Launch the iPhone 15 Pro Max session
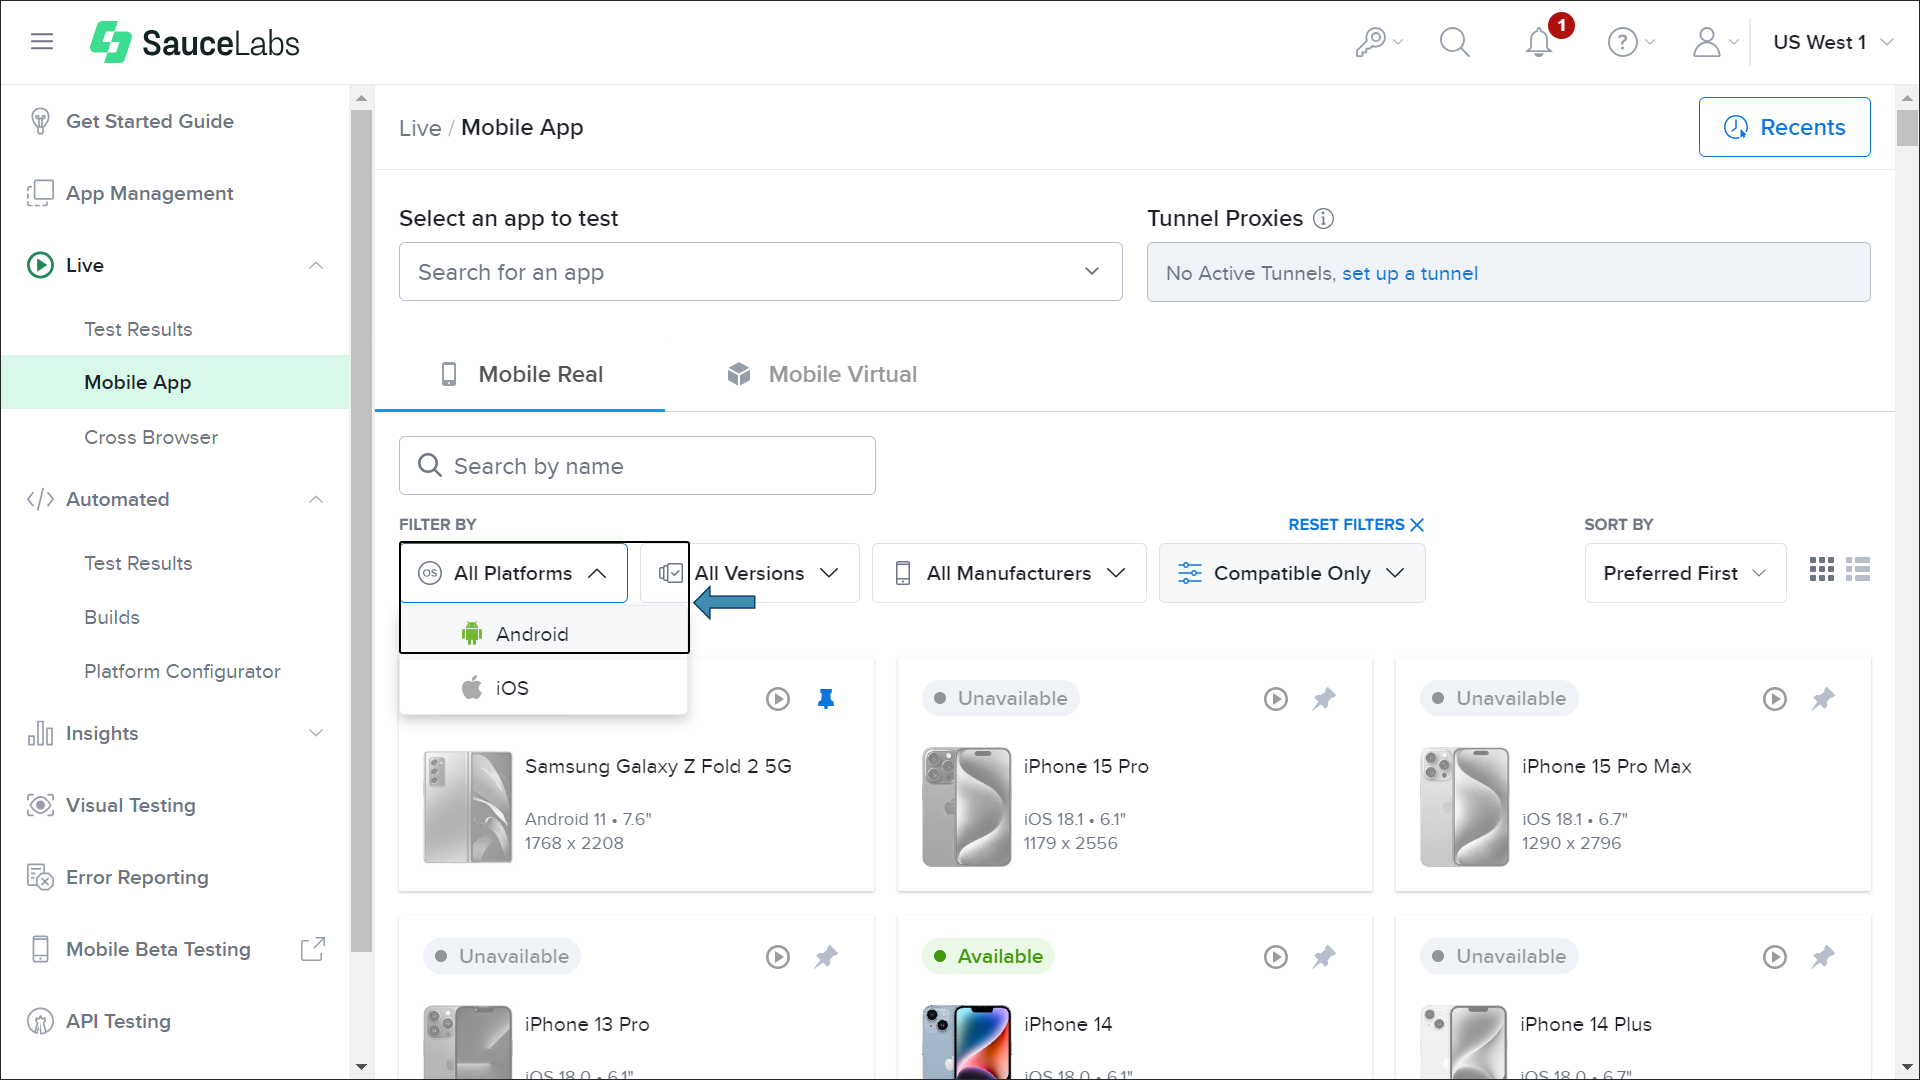Screen dimensions: 1920x1080 [x=1775, y=699]
